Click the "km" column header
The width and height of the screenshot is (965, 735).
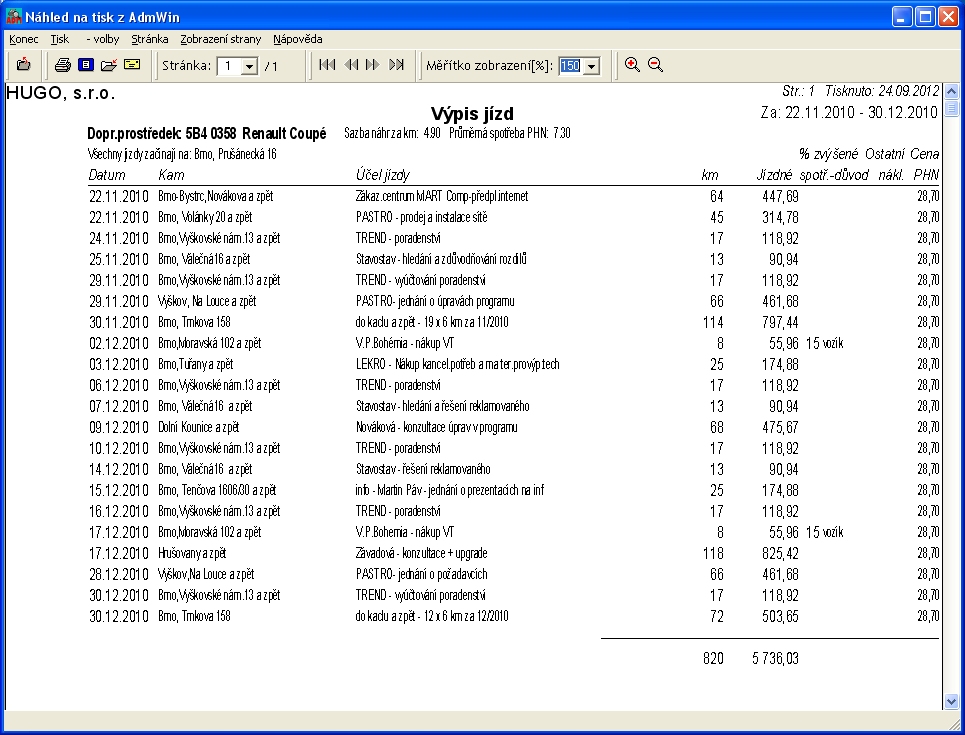(x=710, y=175)
